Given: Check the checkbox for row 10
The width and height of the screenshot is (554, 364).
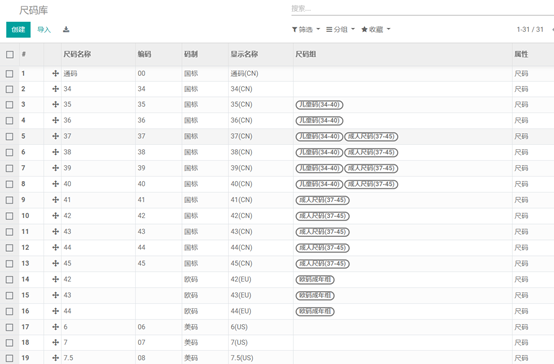Looking at the screenshot, I should tap(10, 216).
